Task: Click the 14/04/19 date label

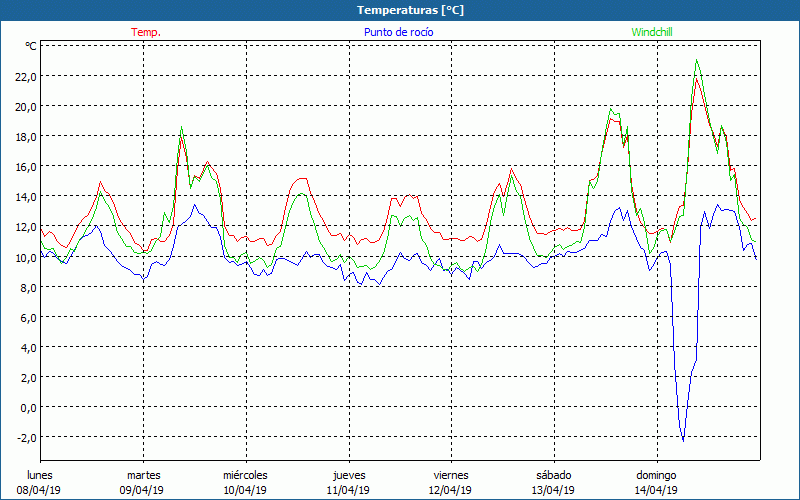Action: (656, 490)
